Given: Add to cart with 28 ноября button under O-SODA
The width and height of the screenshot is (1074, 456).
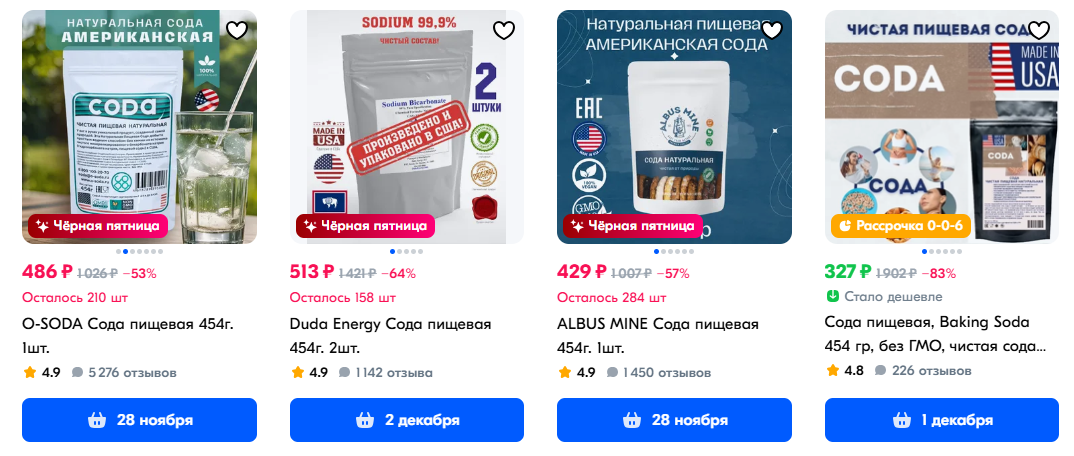Looking at the screenshot, I should tap(140, 420).
